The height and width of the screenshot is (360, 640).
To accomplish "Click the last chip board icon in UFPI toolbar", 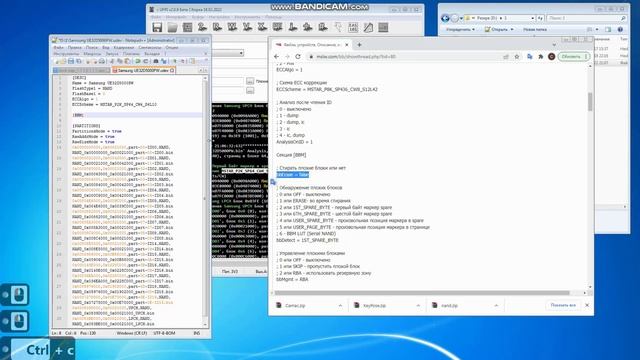I will click(383, 27).
